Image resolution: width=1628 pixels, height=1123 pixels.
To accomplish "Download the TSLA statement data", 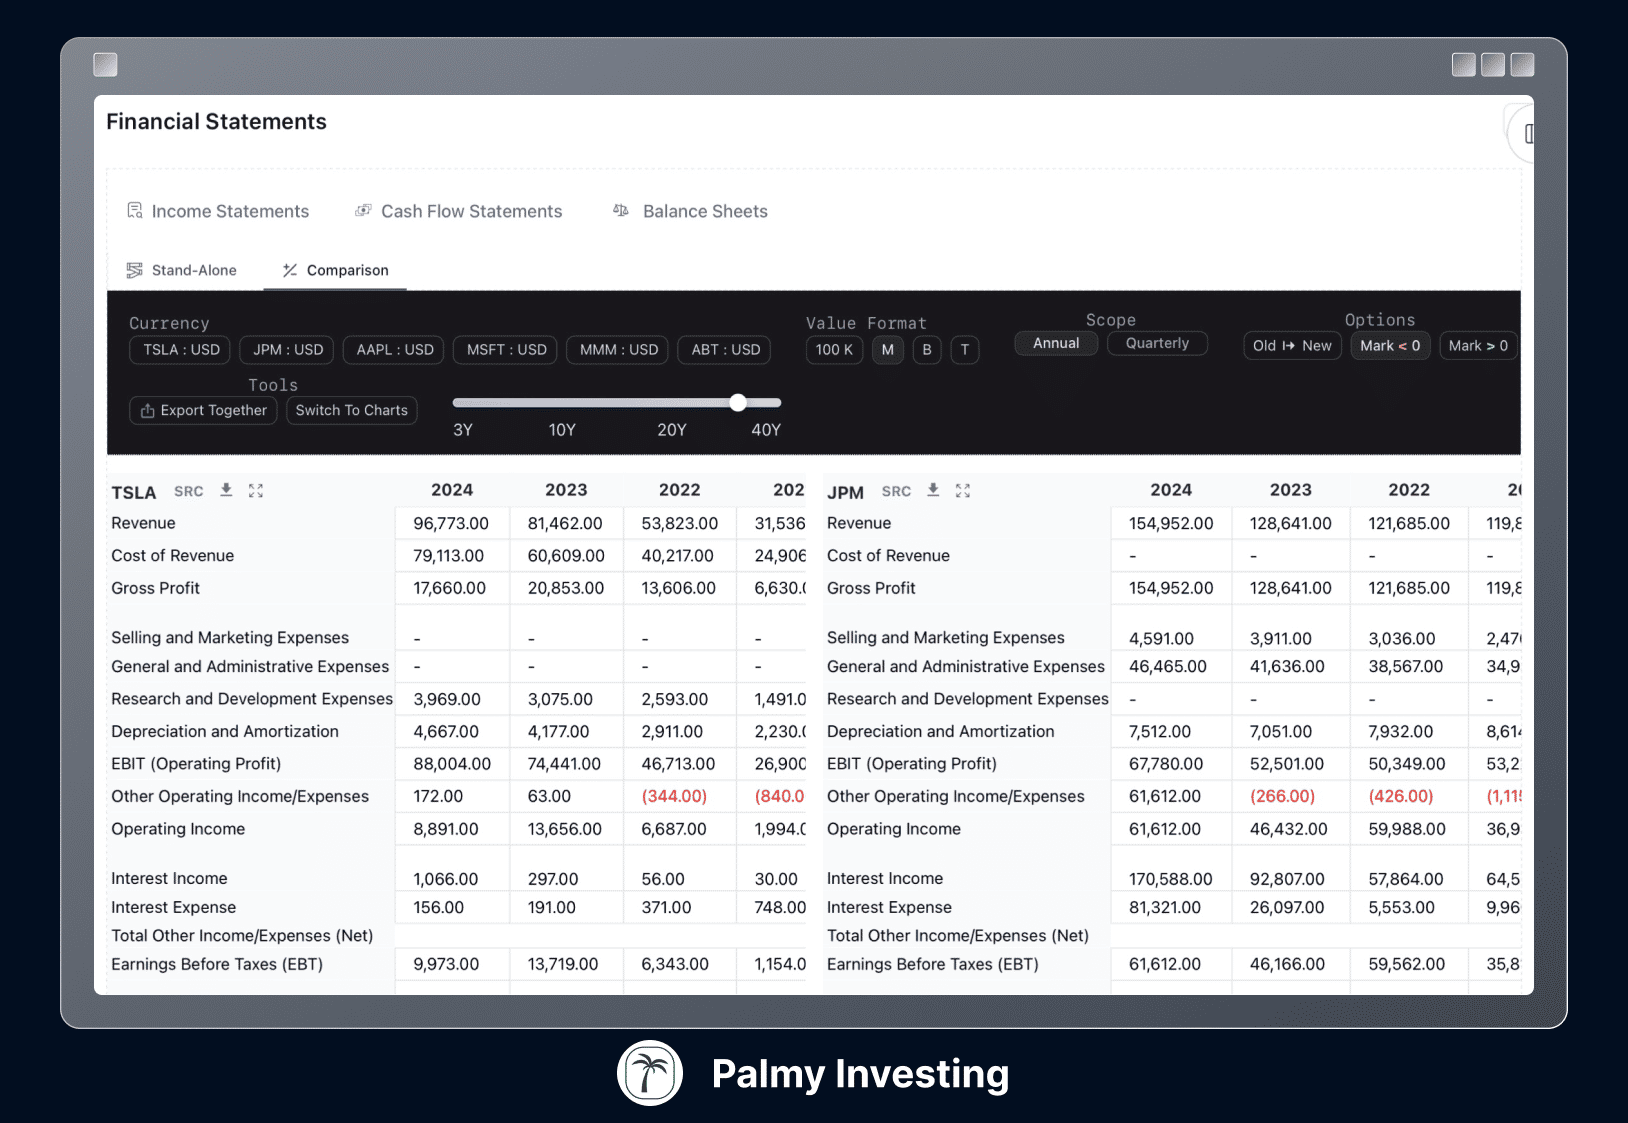I will coord(226,490).
